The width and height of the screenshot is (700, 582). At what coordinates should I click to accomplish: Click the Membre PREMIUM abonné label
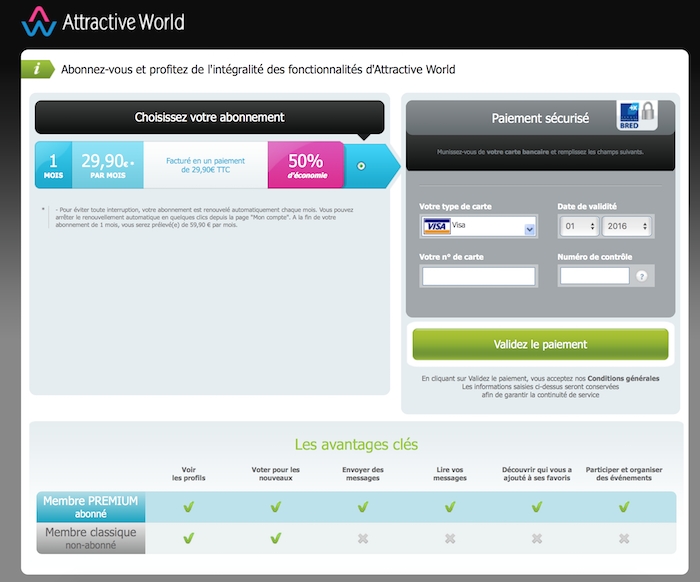91,507
